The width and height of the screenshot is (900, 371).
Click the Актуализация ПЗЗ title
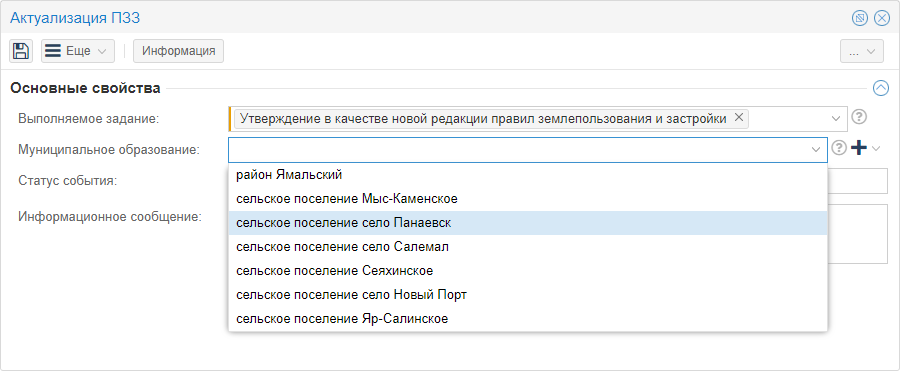click(75, 18)
